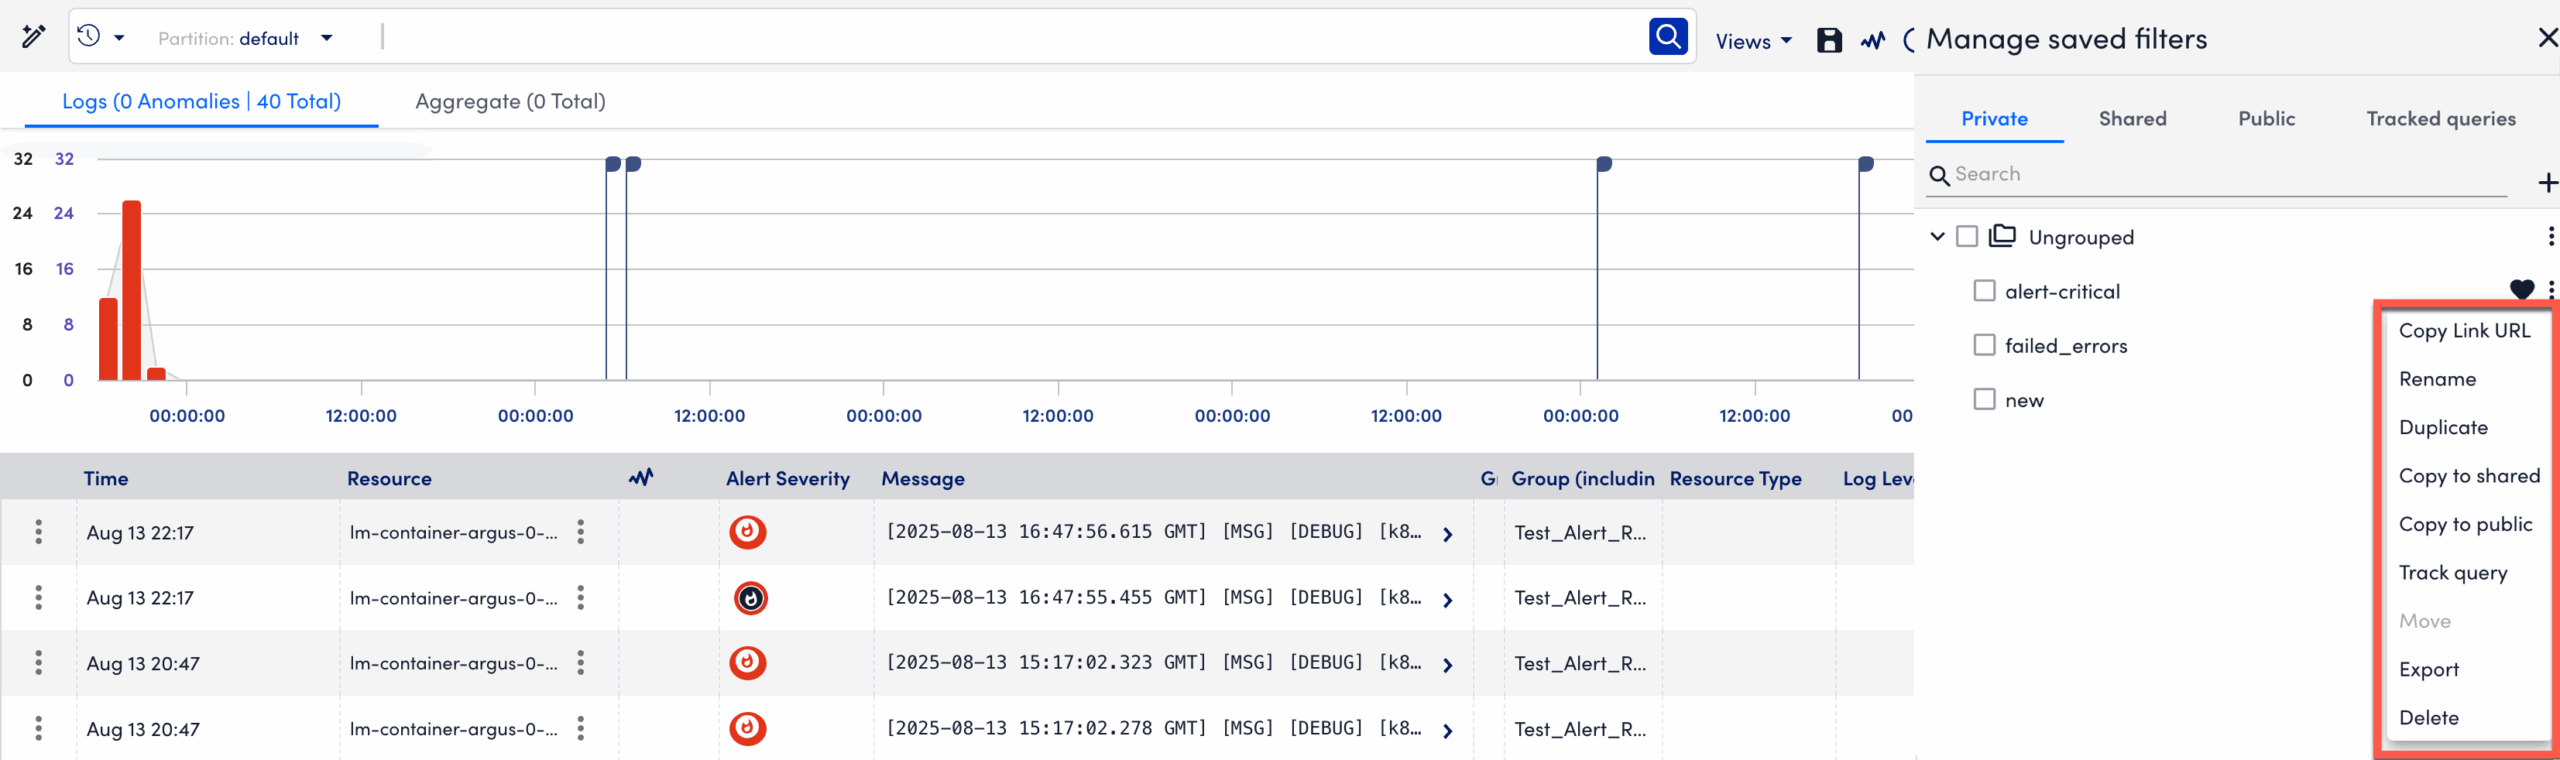Click the anomaly column header icon in table
The height and width of the screenshot is (760, 2560).
point(641,477)
